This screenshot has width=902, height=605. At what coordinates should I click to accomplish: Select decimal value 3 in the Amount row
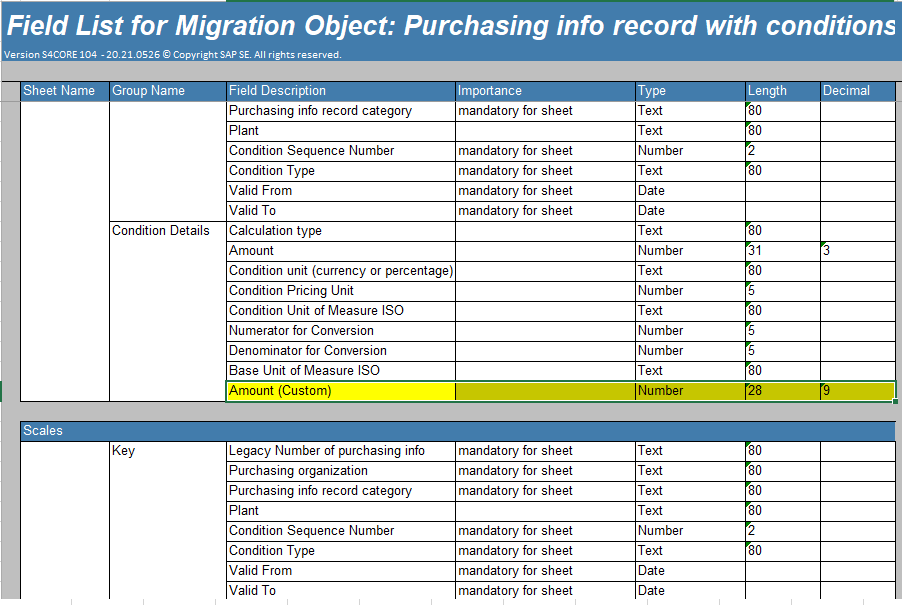[858, 251]
